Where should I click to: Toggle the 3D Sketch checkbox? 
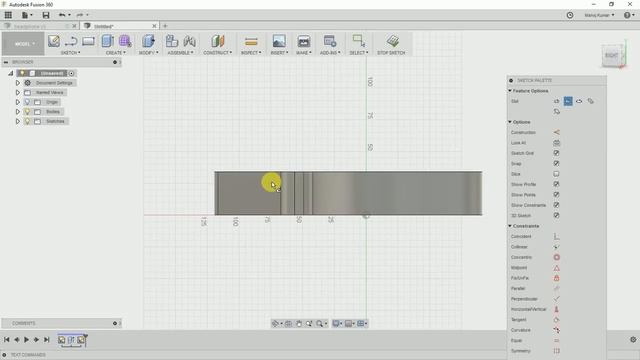point(556,215)
